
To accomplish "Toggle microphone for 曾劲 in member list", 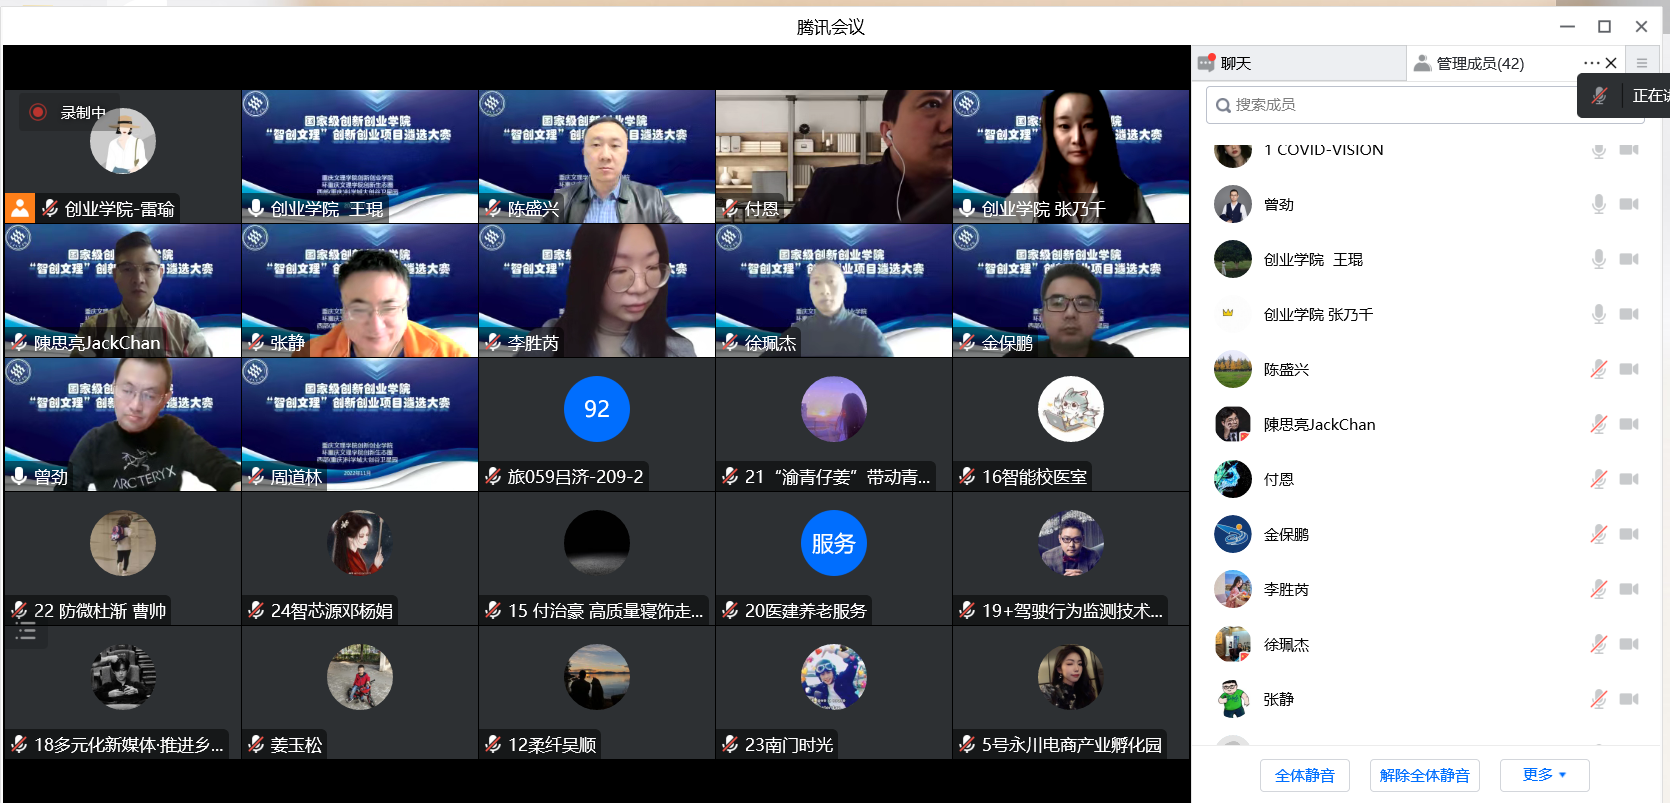I will pos(1598,204).
